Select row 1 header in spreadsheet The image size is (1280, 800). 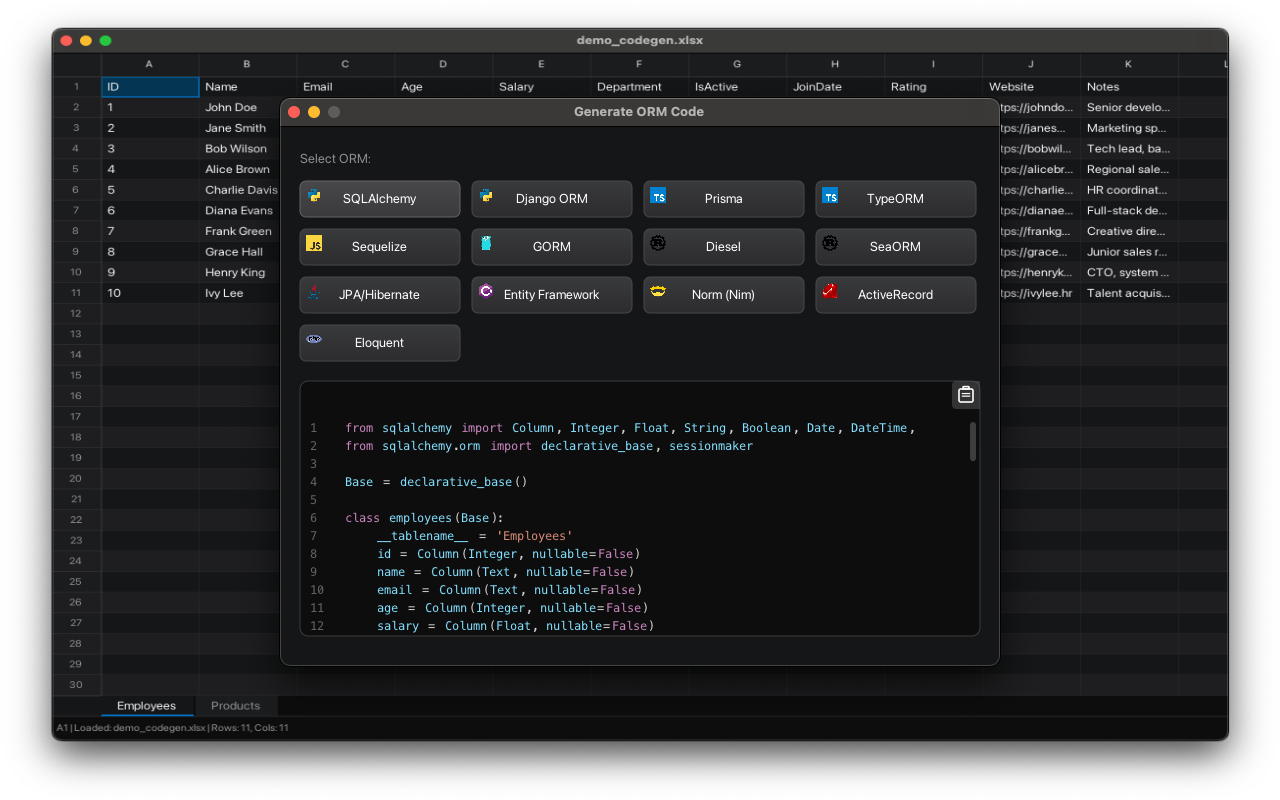click(76, 87)
